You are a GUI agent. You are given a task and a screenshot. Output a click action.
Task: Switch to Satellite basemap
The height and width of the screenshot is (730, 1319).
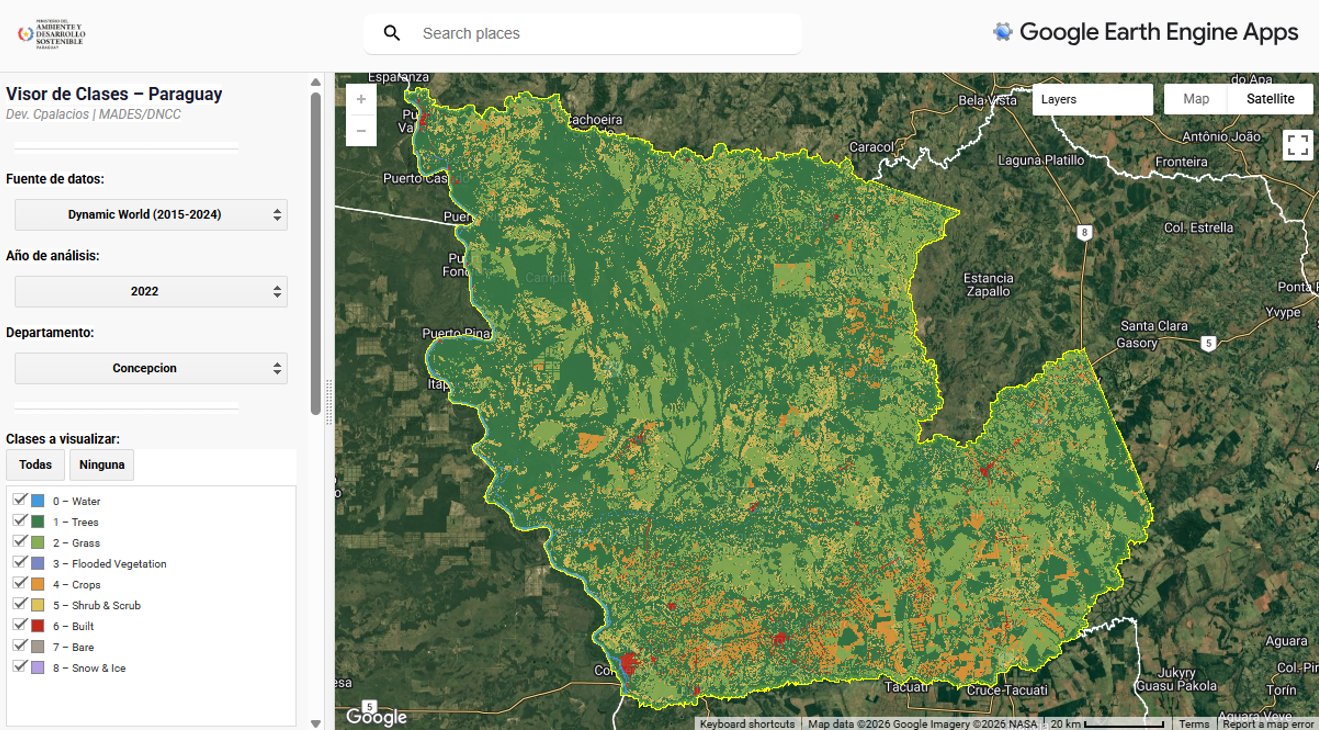pyautogui.click(x=1270, y=99)
